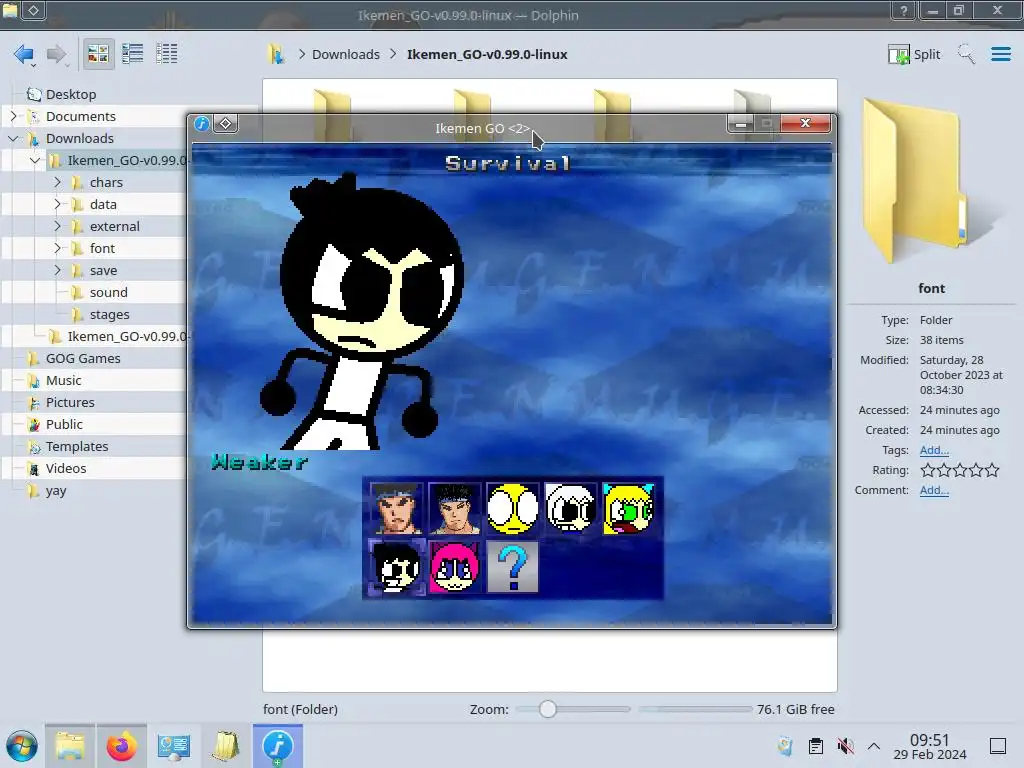This screenshot has height=768, width=1024.
Task: Expand the Documents folder in tree
Action: 13,116
